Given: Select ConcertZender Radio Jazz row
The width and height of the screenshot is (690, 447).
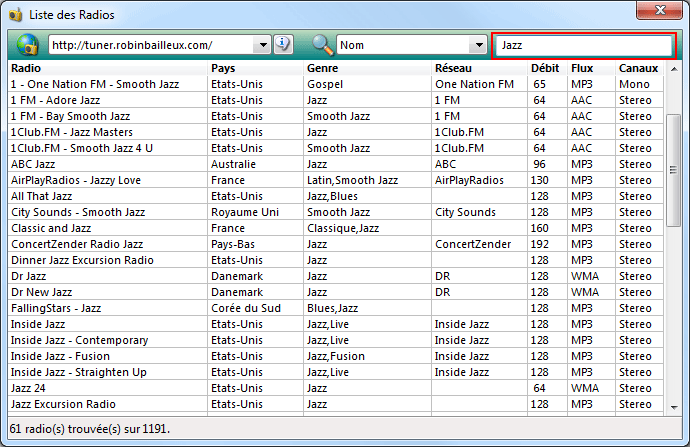Looking at the screenshot, I should click(x=335, y=244).
